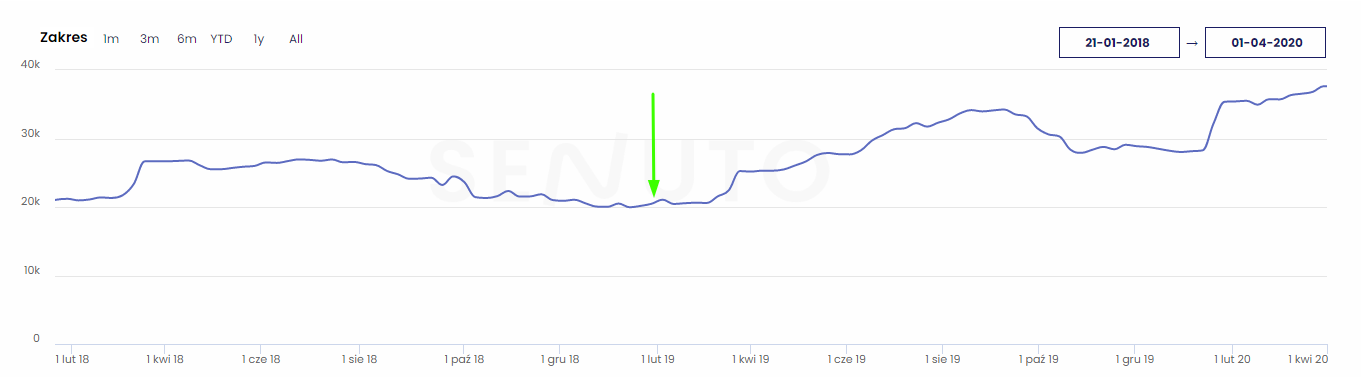The height and width of the screenshot is (377, 1361).
Task: Click the 40k y-axis label
Action: (30, 64)
